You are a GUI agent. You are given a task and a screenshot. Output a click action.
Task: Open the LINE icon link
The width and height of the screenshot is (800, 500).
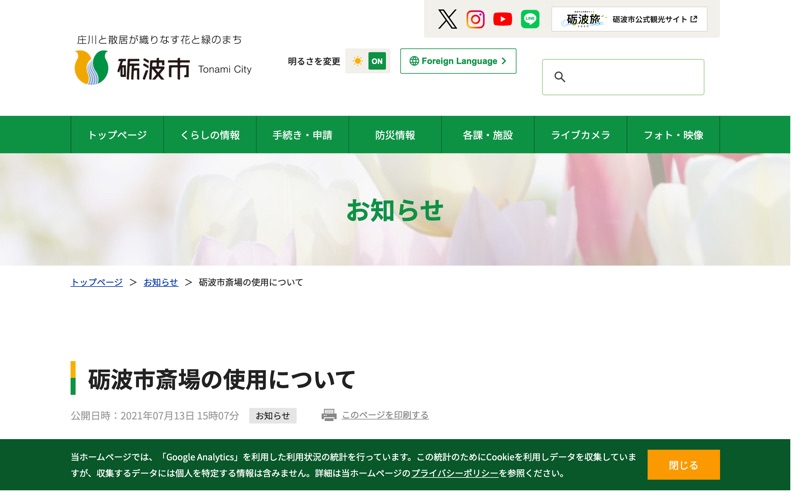click(x=530, y=19)
